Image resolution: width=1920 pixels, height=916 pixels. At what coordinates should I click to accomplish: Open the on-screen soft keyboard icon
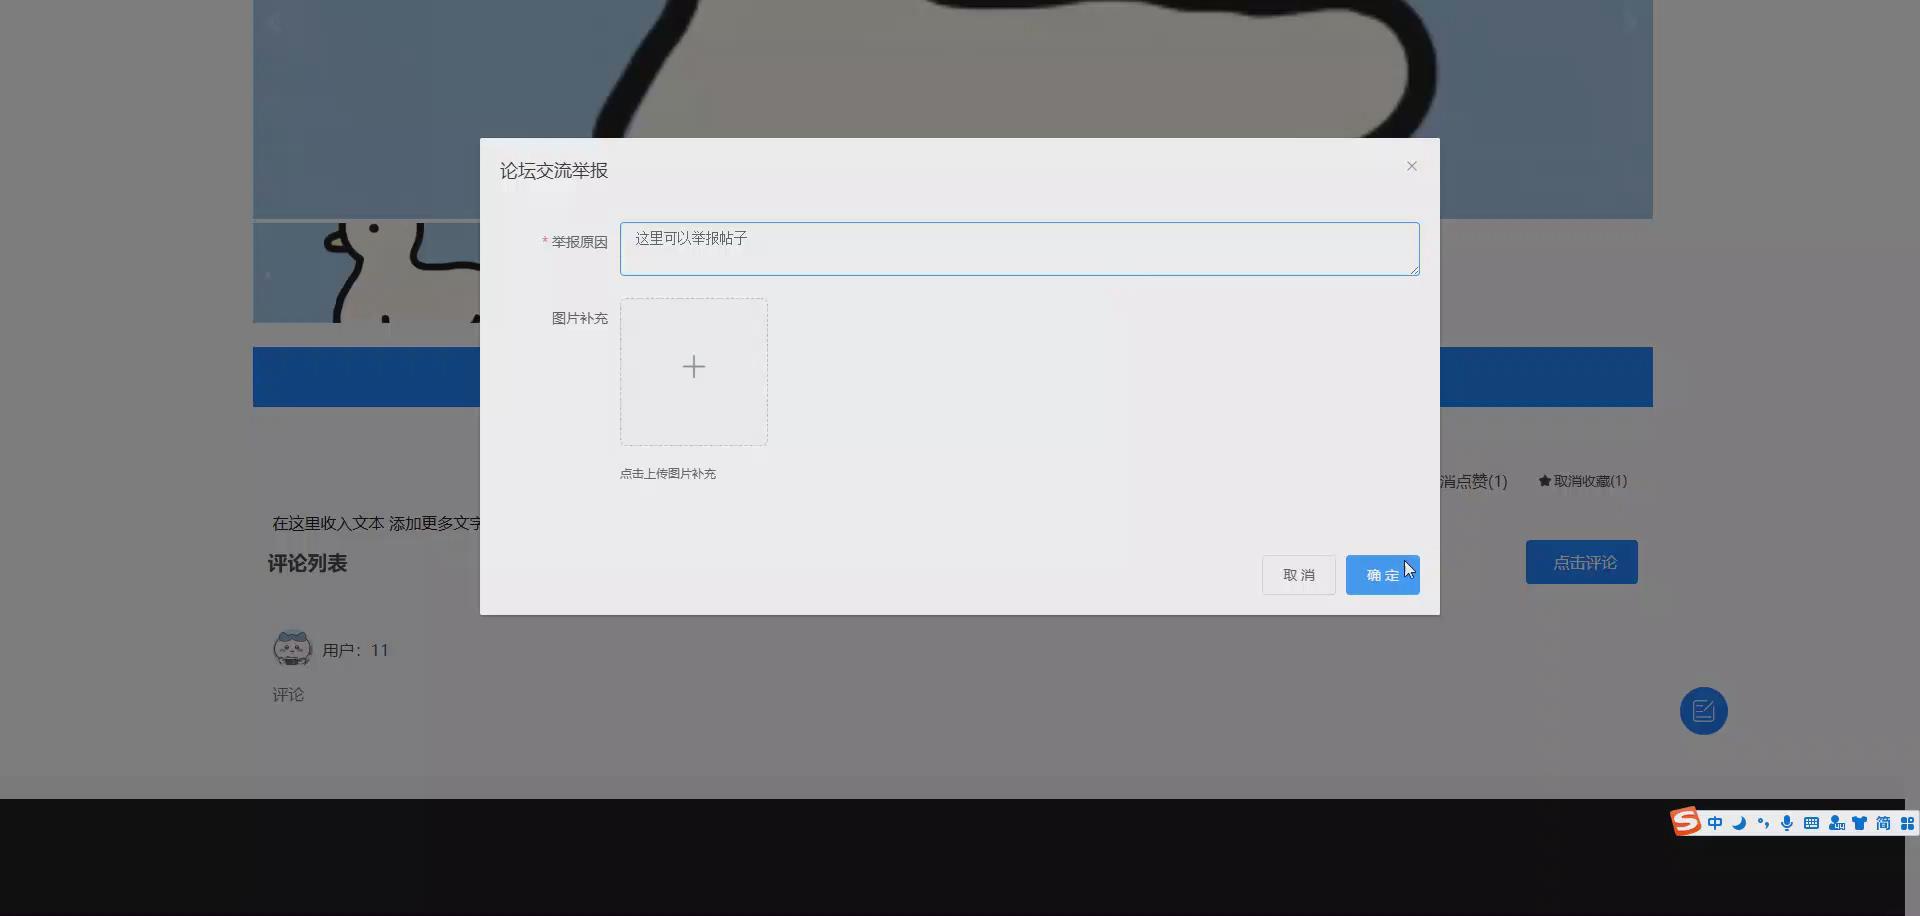click(x=1811, y=822)
